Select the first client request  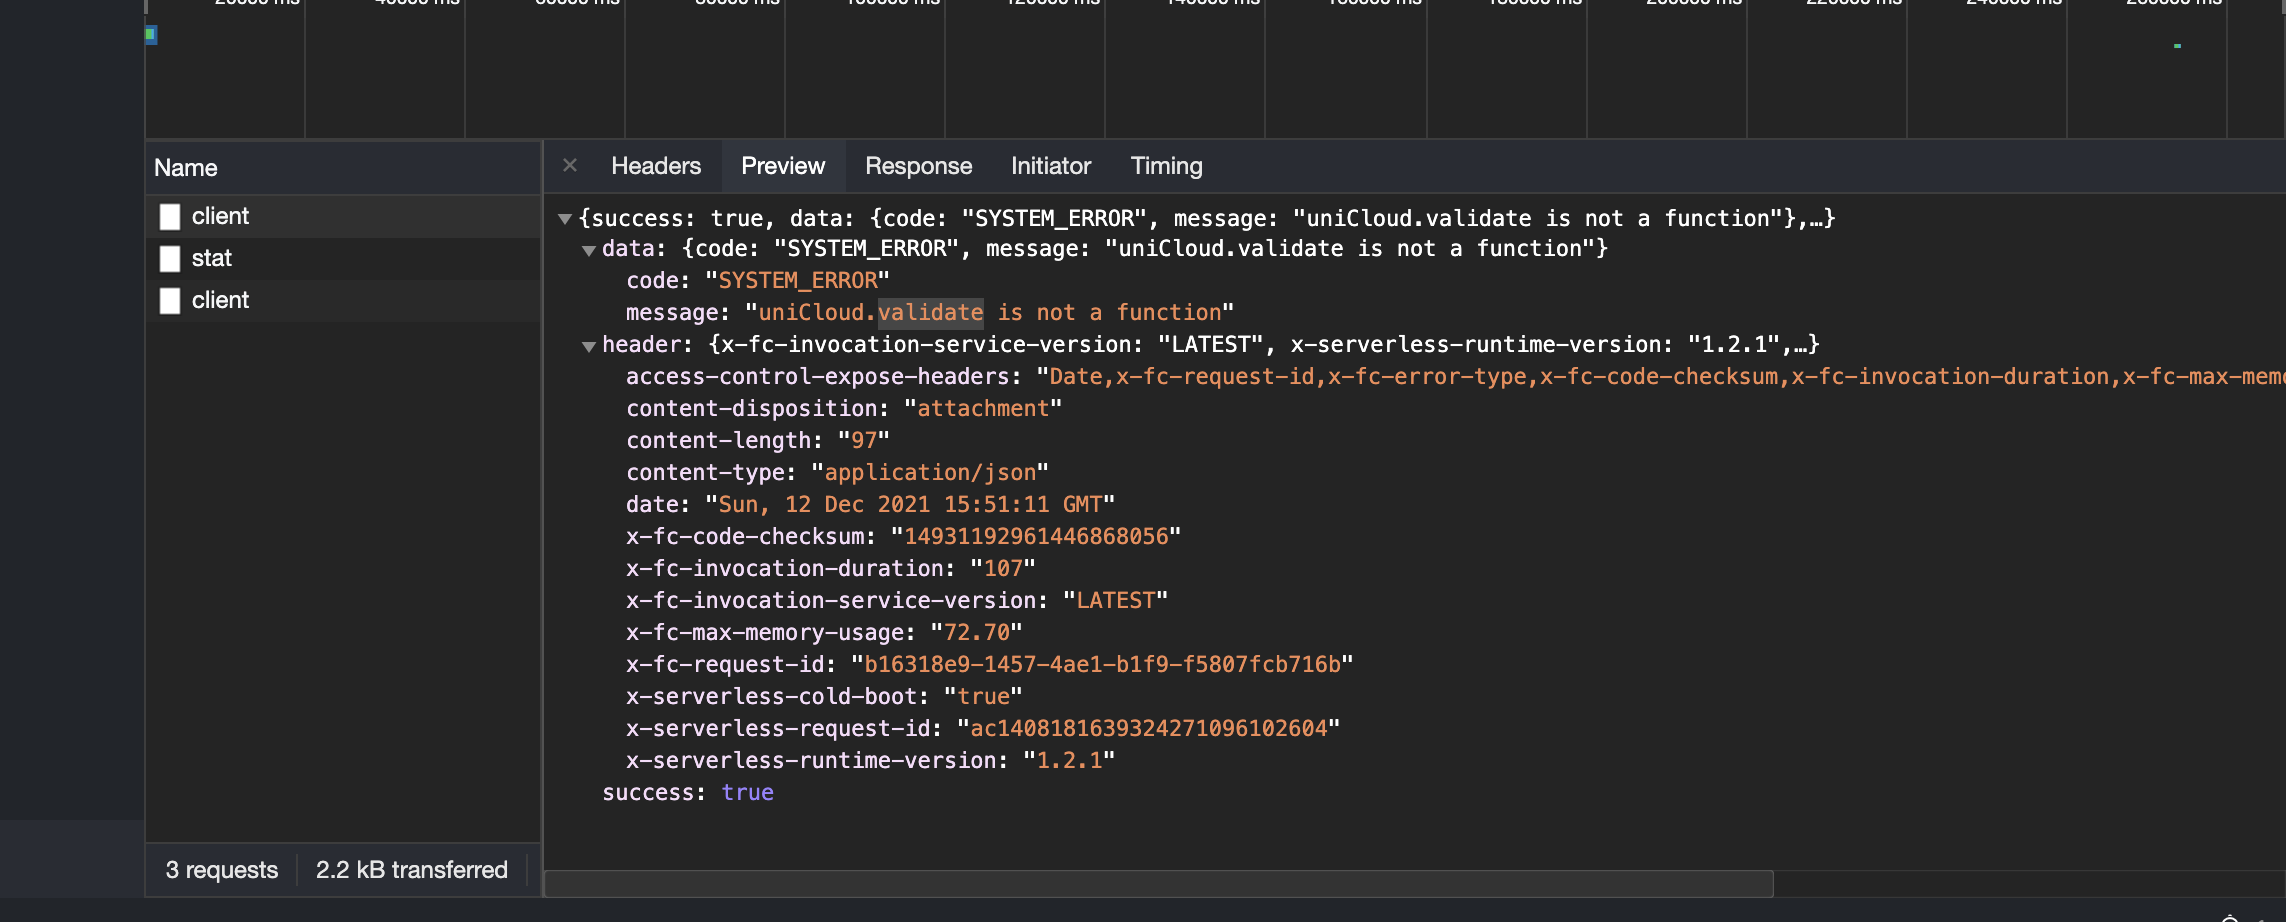pyautogui.click(x=220, y=216)
